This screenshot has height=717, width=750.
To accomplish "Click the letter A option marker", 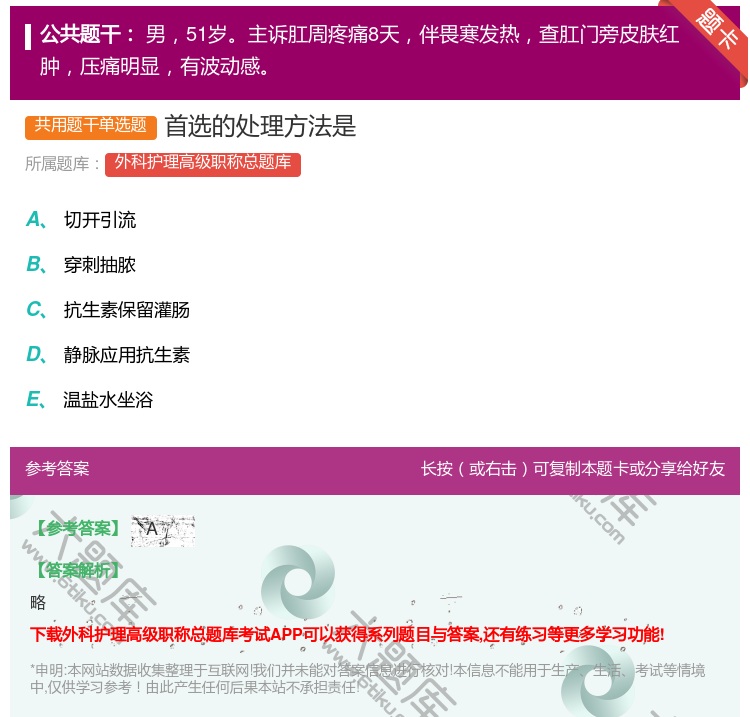I will (35, 220).
